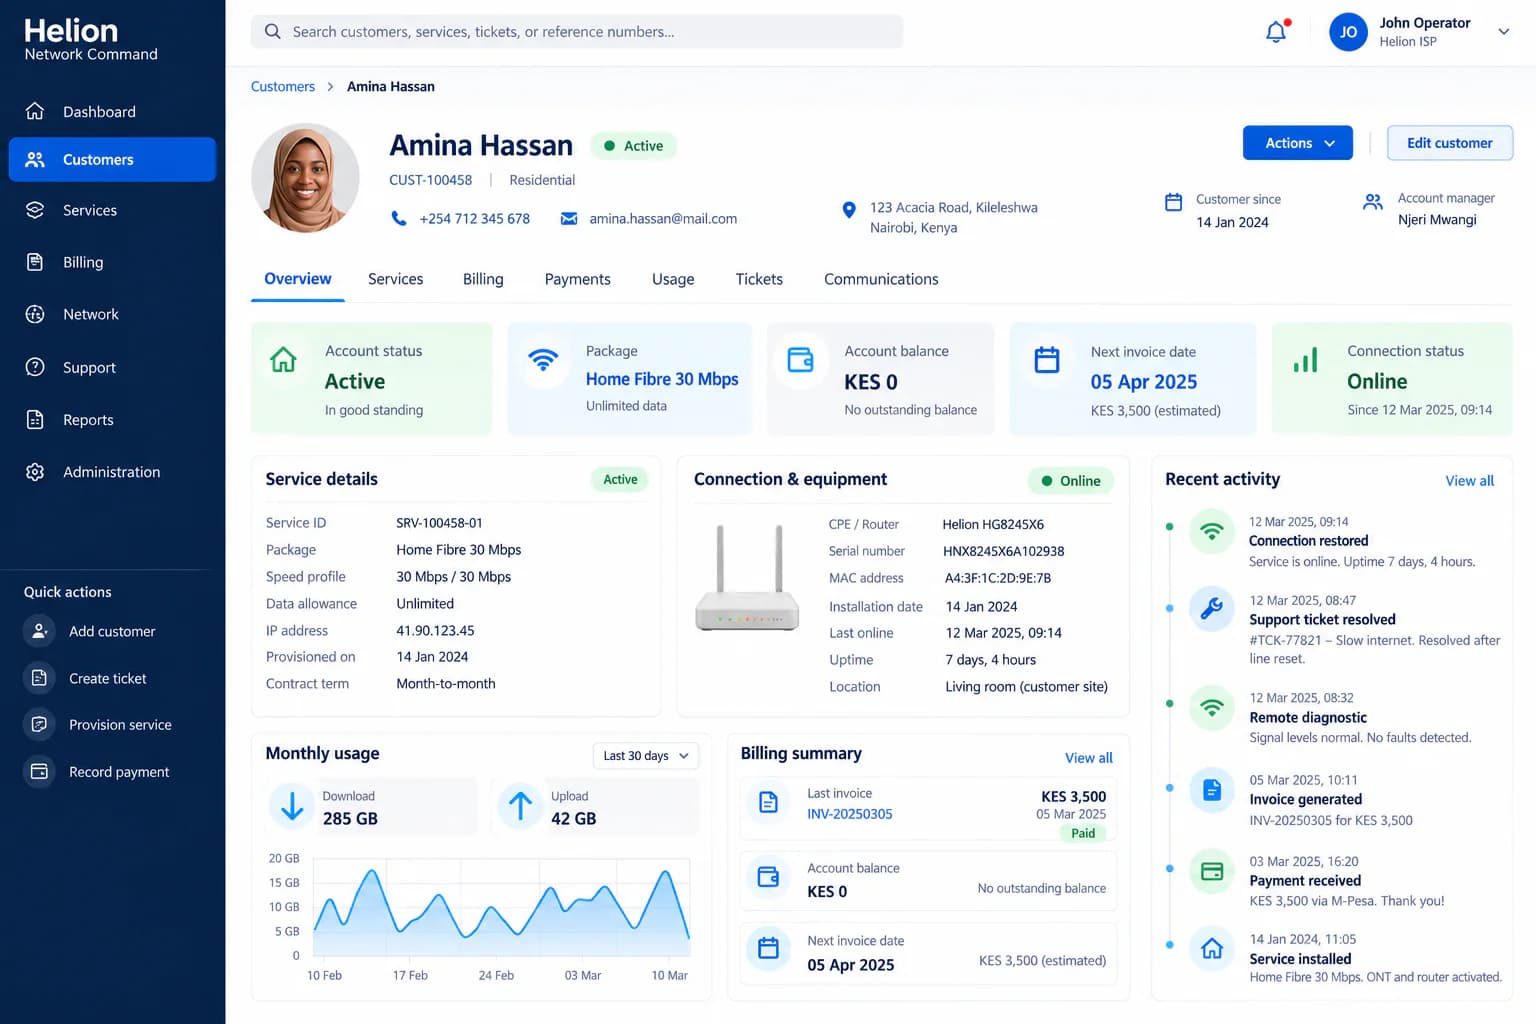Click the Upload arrow icon in Monthly usage
Image resolution: width=1536 pixels, height=1024 pixels.
pyautogui.click(x=520, y=806)
